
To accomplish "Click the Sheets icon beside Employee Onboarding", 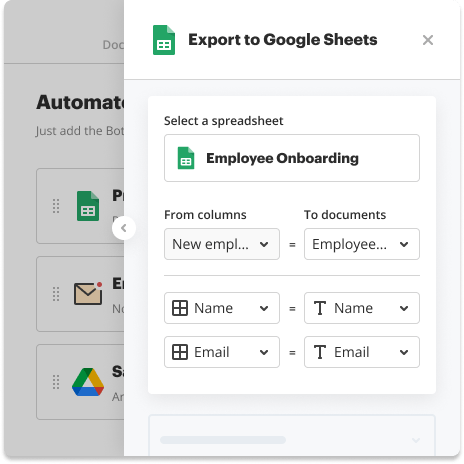I will [186, 158].
